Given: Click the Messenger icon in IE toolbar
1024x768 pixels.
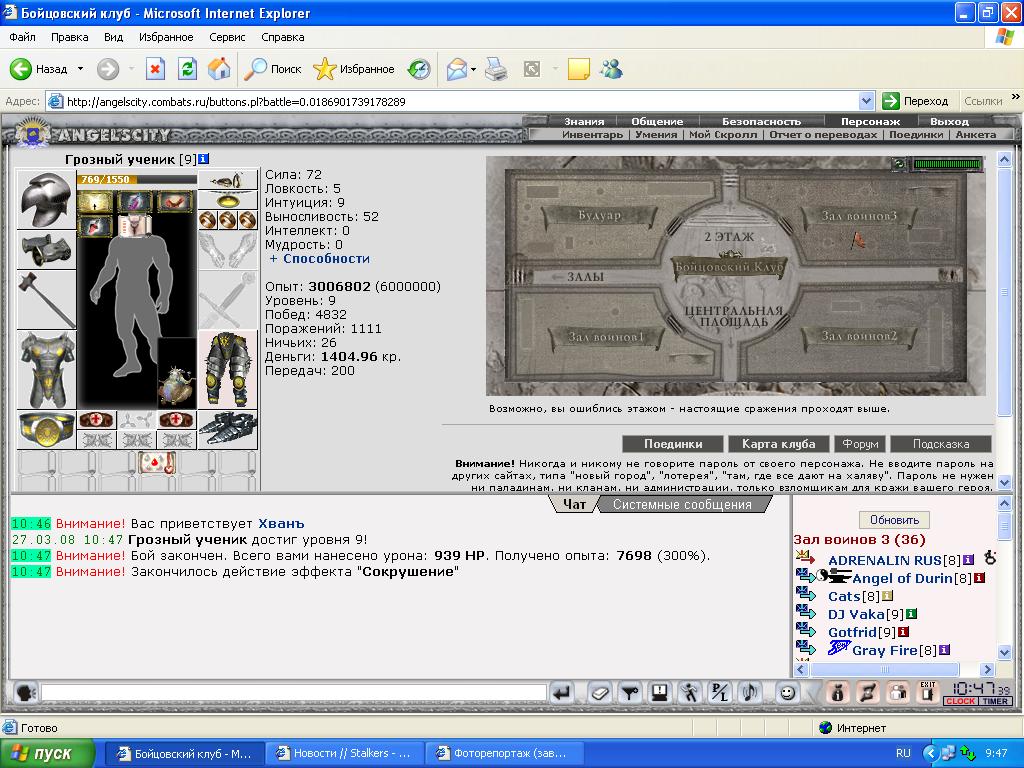Looking at the screenshot, I should tap(612, 69).
